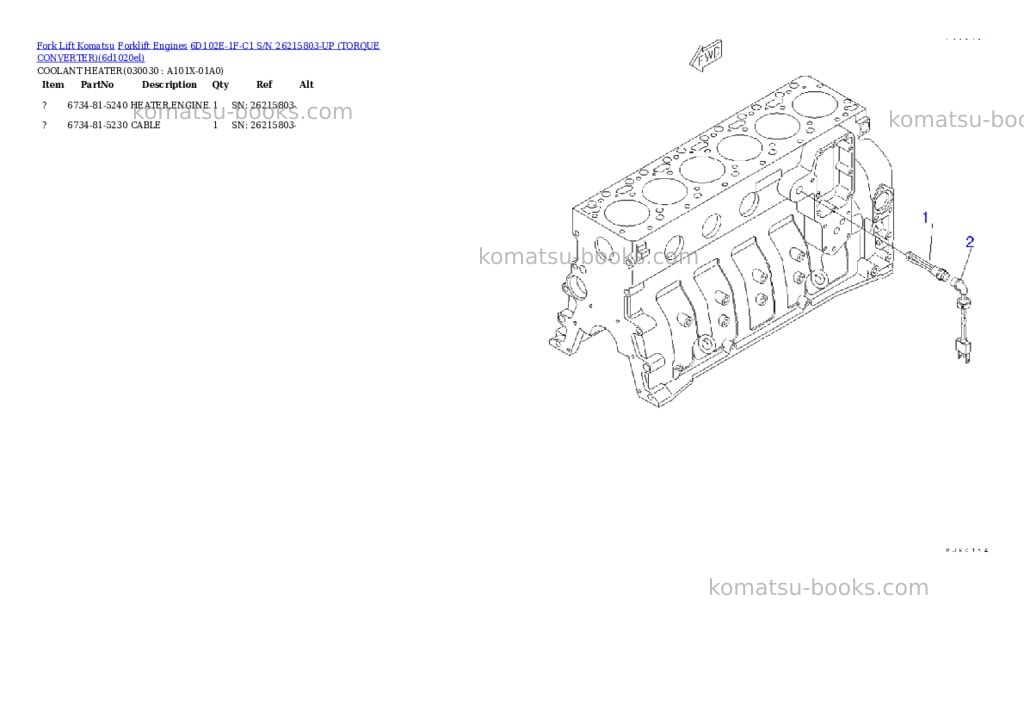
Task: Click callout number 1 in the diagram
Action: click(925, 218)
